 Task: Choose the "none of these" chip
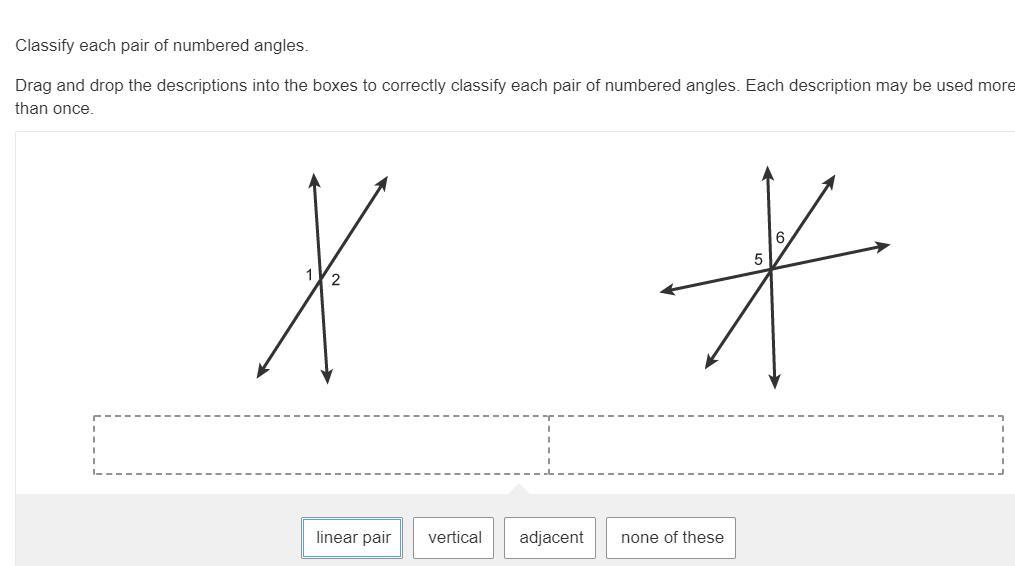point(671,537)
